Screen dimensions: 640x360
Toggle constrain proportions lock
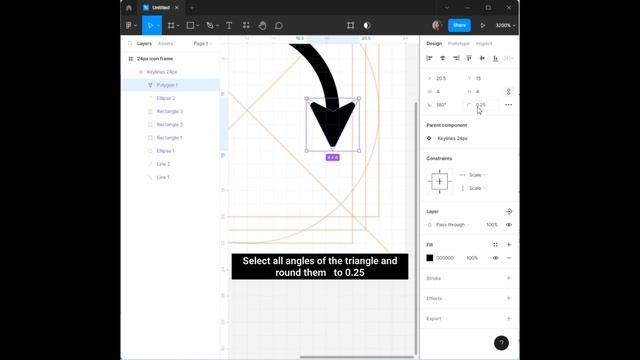pos(509,92)
